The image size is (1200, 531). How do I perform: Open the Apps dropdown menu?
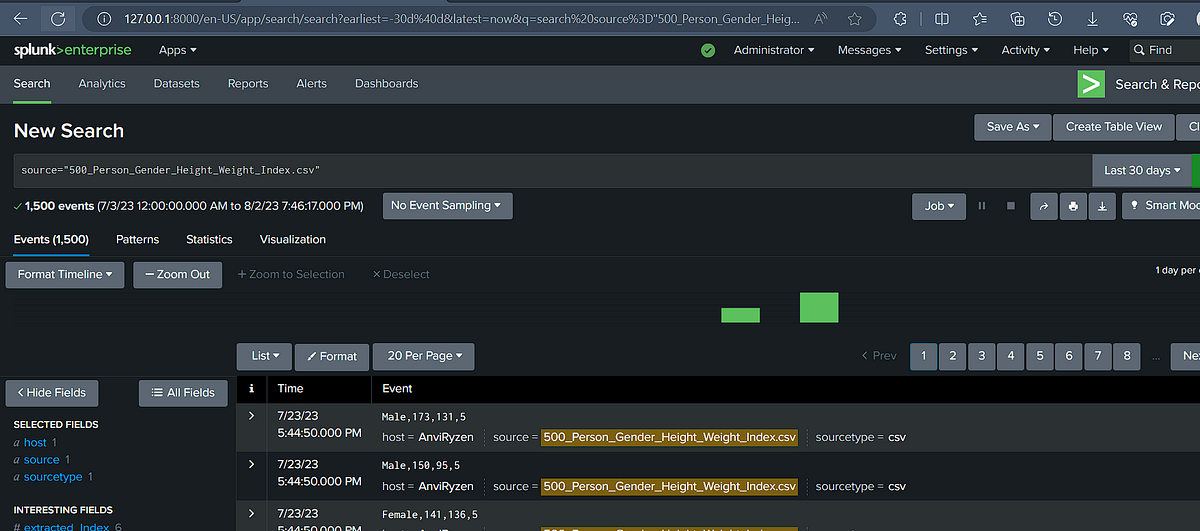[178, 50]
